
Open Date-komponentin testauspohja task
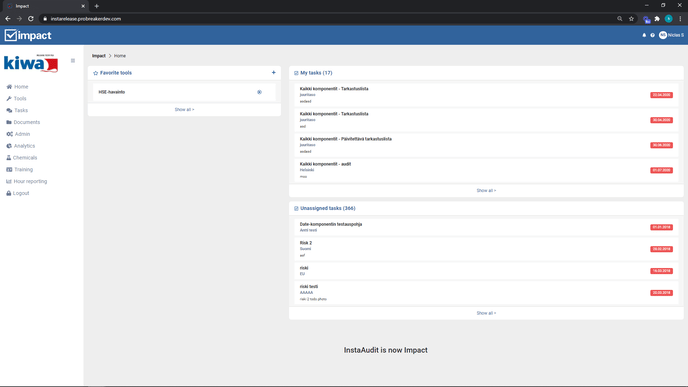(x=486, y=227)
